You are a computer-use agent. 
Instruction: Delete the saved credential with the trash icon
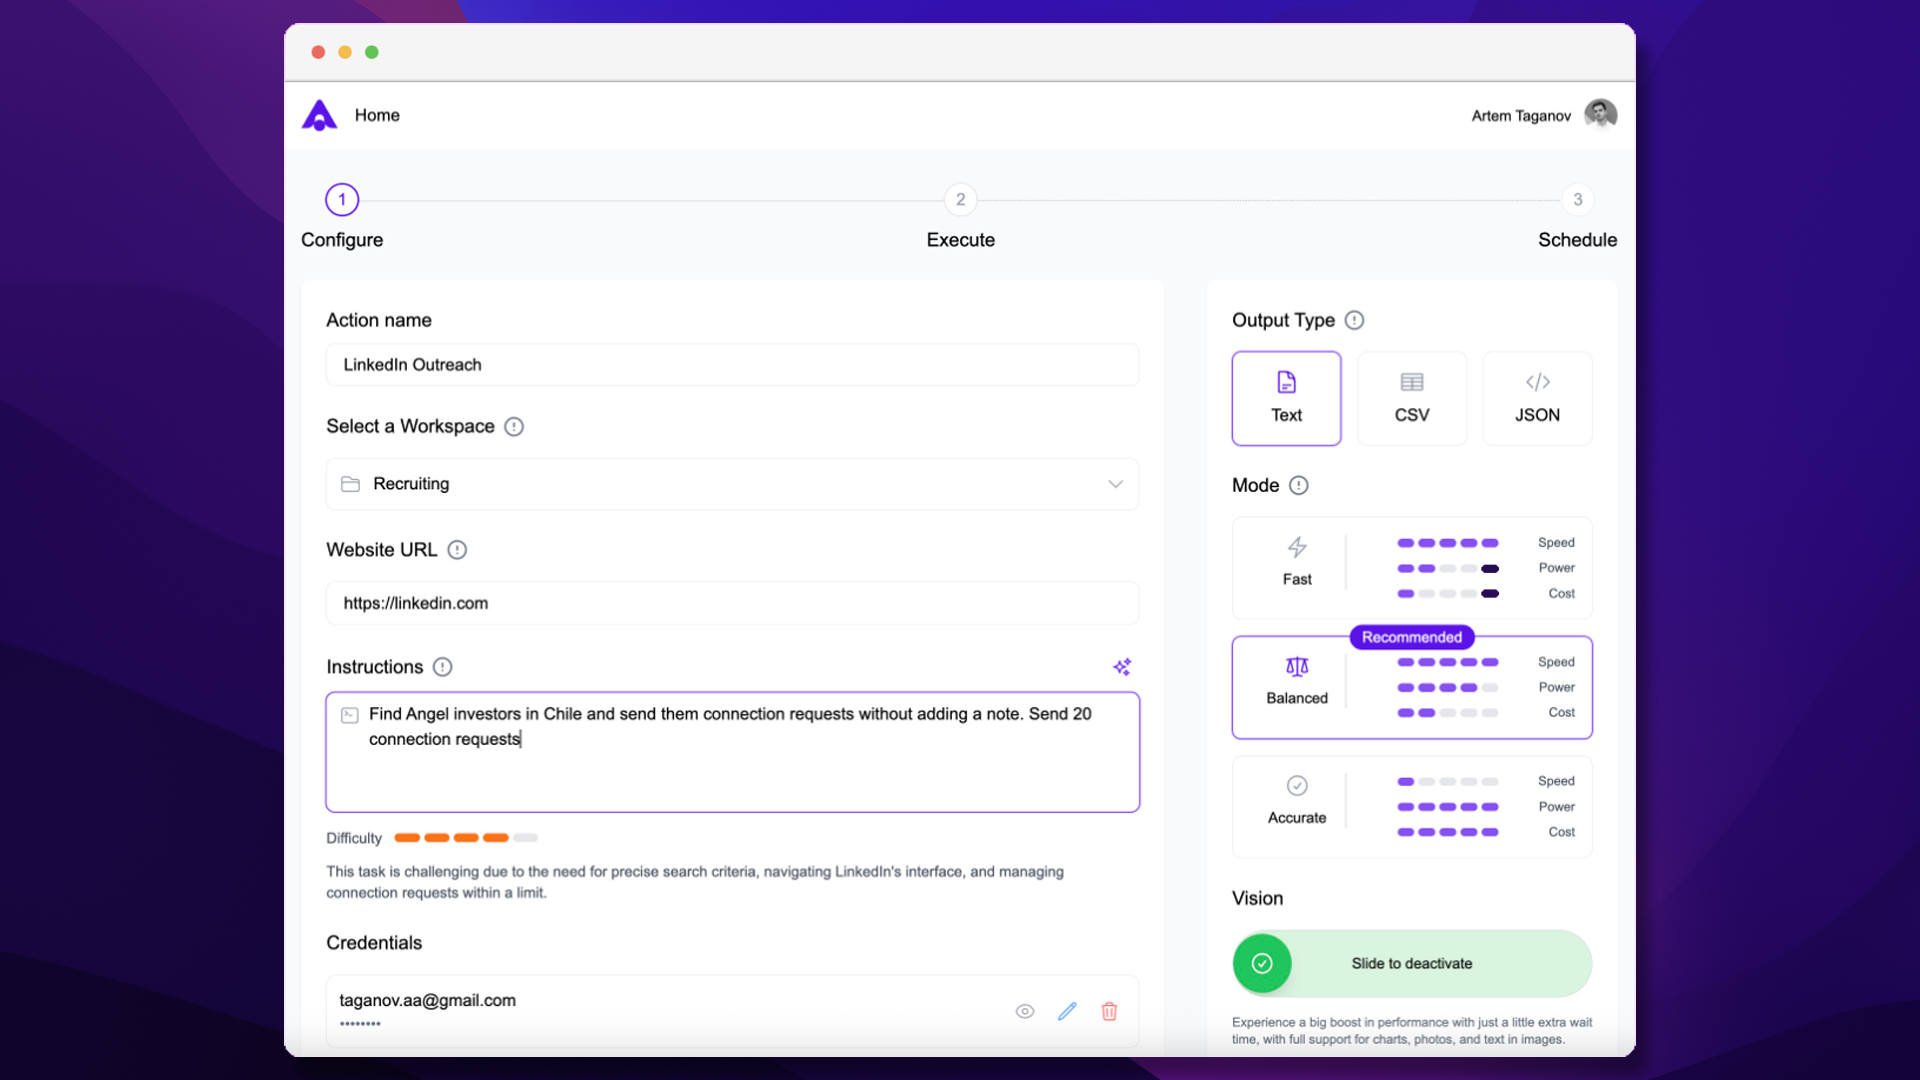pyautogui.click(x=1109, y=1011)
